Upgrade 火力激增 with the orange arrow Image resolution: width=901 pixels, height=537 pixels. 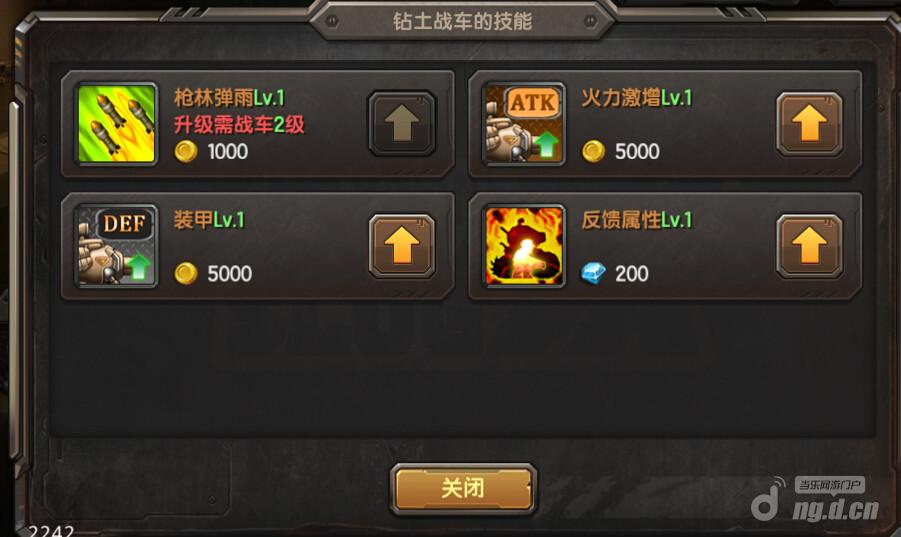pyautogui.click(x=809, y=123)
